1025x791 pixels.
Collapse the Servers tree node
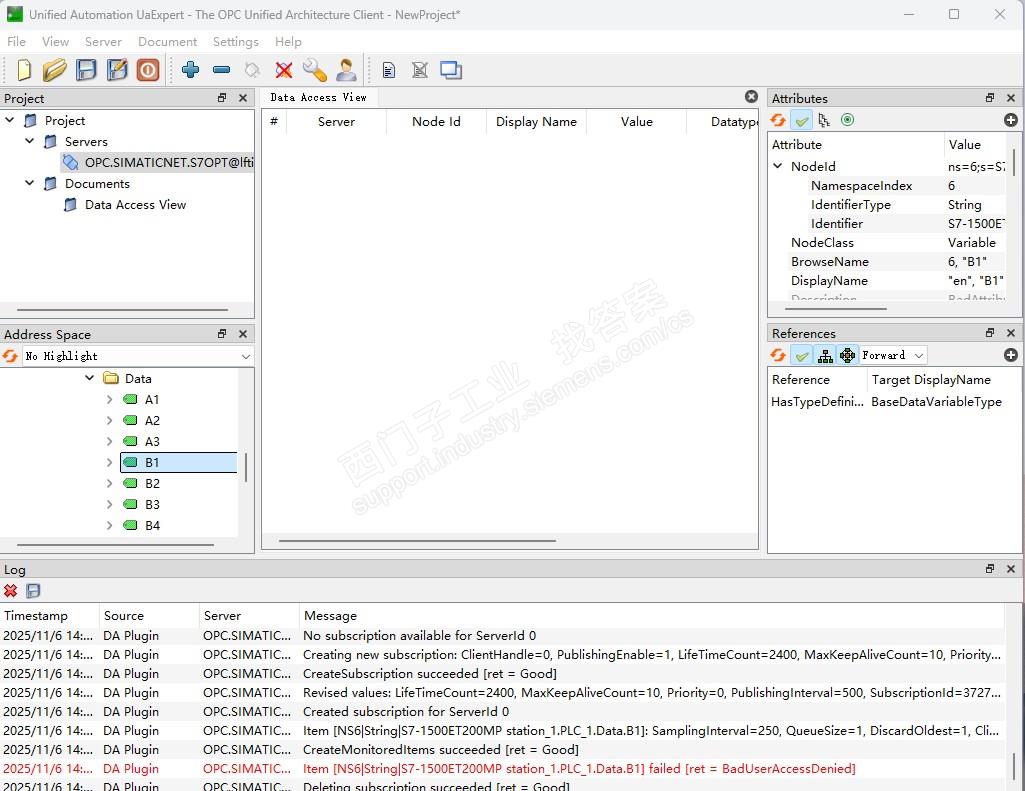click(x=29, y=141)
